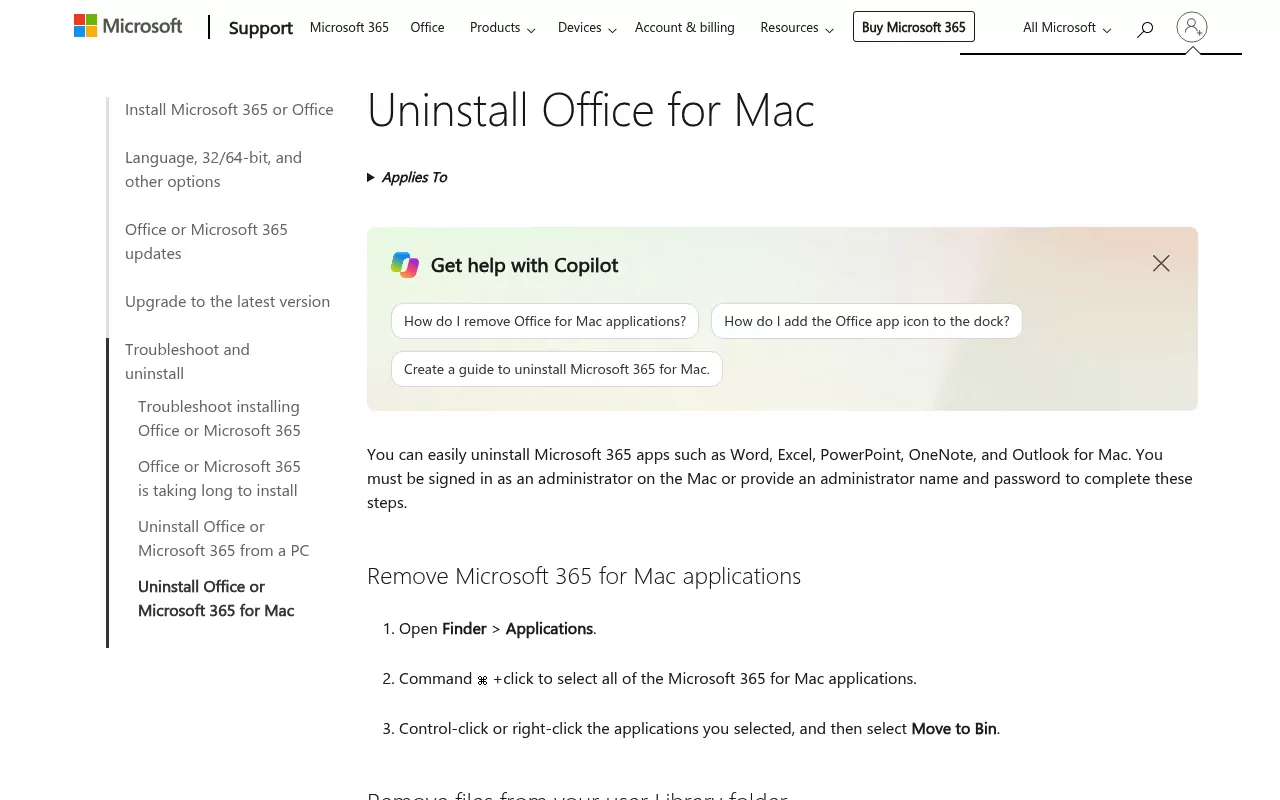Select Uninstall Office or Microsoft 365 for Mac
Image resolution: width=1280 pixels, height=800 pixels.
216,599
